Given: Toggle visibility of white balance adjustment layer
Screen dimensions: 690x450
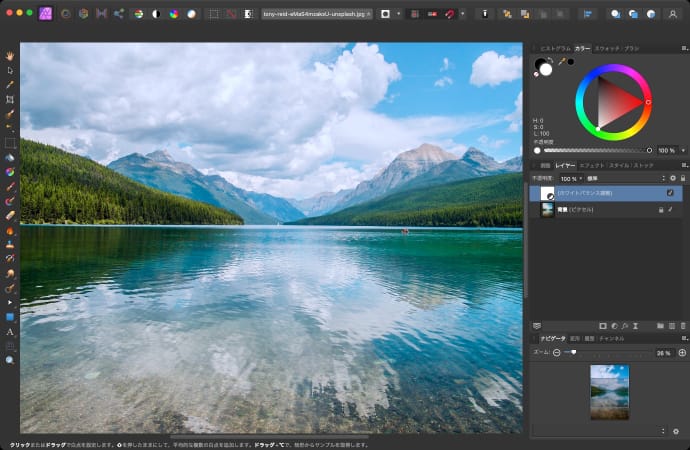Looking at the screenshot, I should (670, 193).
